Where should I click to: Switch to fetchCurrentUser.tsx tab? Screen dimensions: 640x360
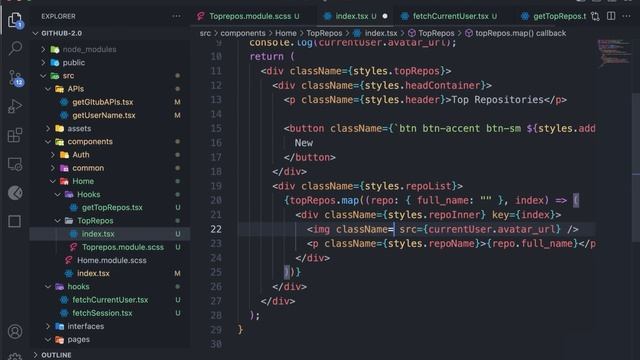tap(450, 16)
